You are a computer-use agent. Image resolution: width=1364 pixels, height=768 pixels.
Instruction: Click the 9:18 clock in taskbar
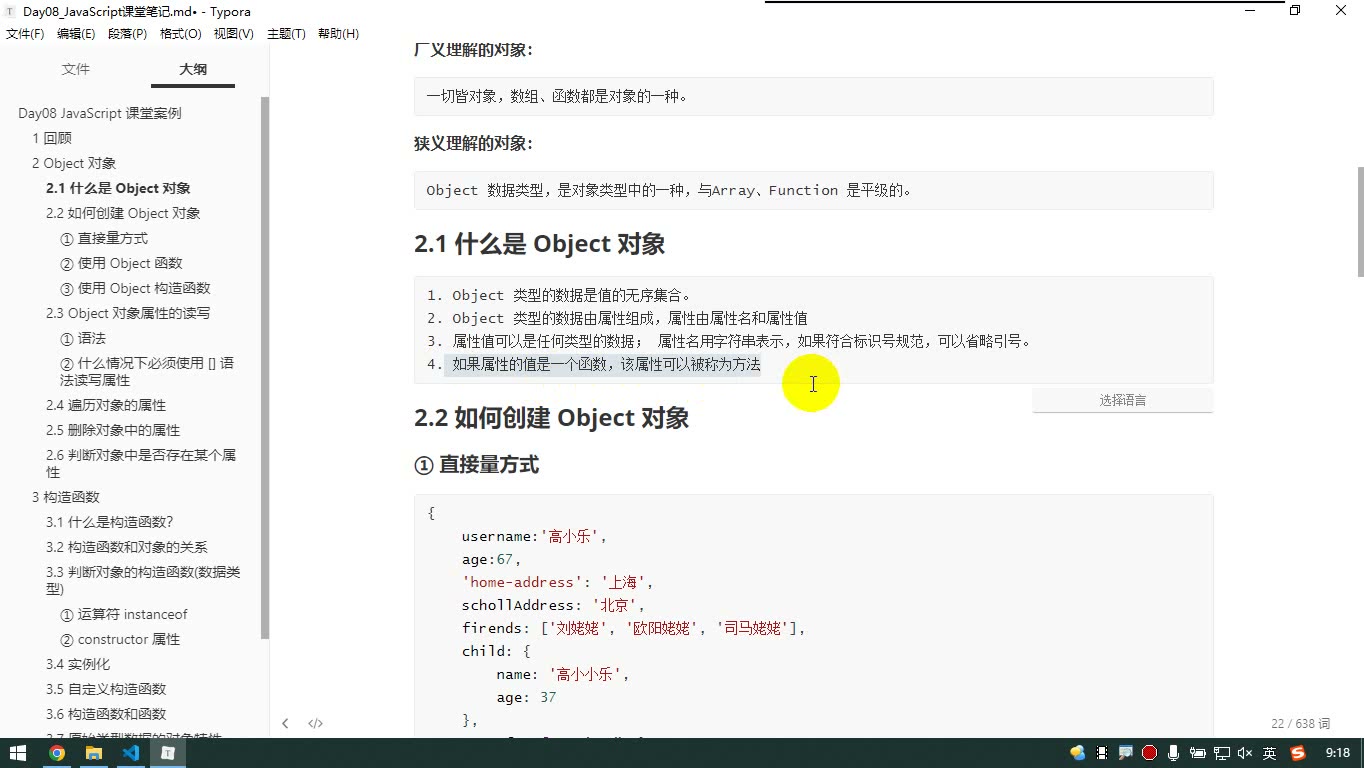click(x=1337, y=753)
